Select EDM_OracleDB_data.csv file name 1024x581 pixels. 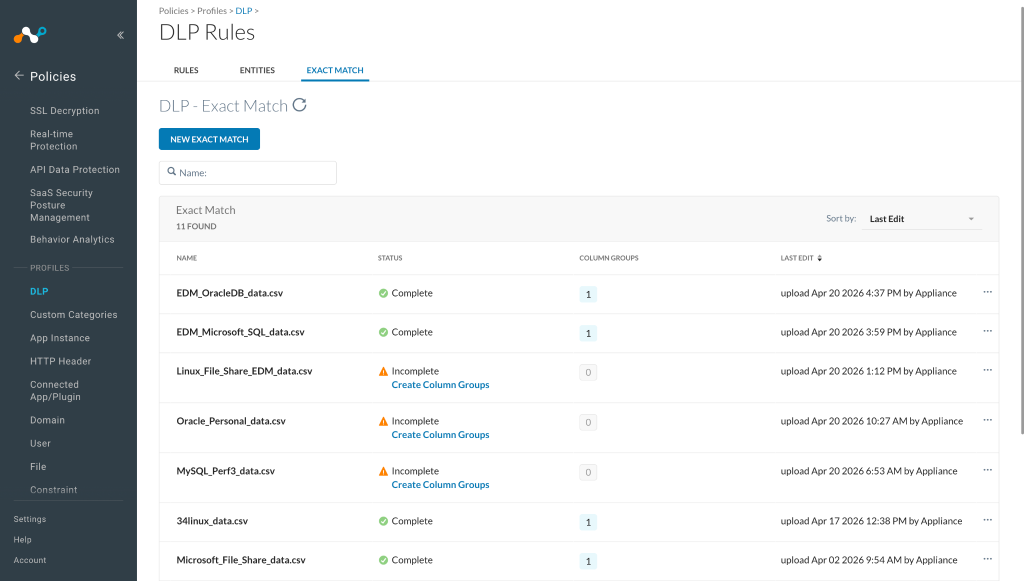pos(230,293)
